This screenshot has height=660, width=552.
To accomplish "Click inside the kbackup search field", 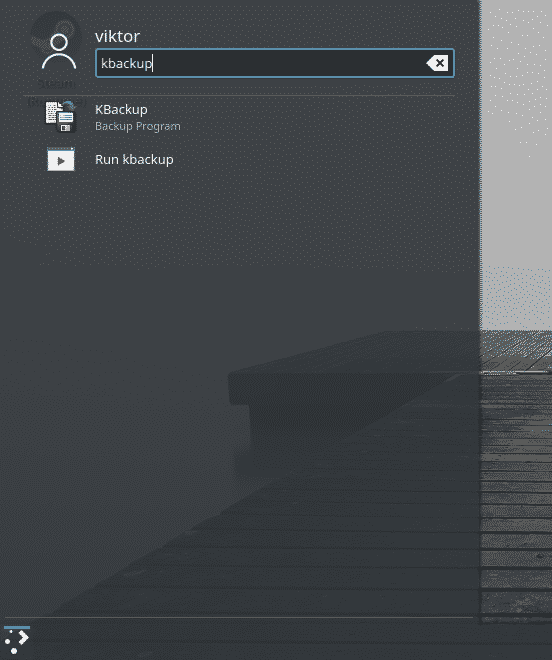I will tap(275, 63).
